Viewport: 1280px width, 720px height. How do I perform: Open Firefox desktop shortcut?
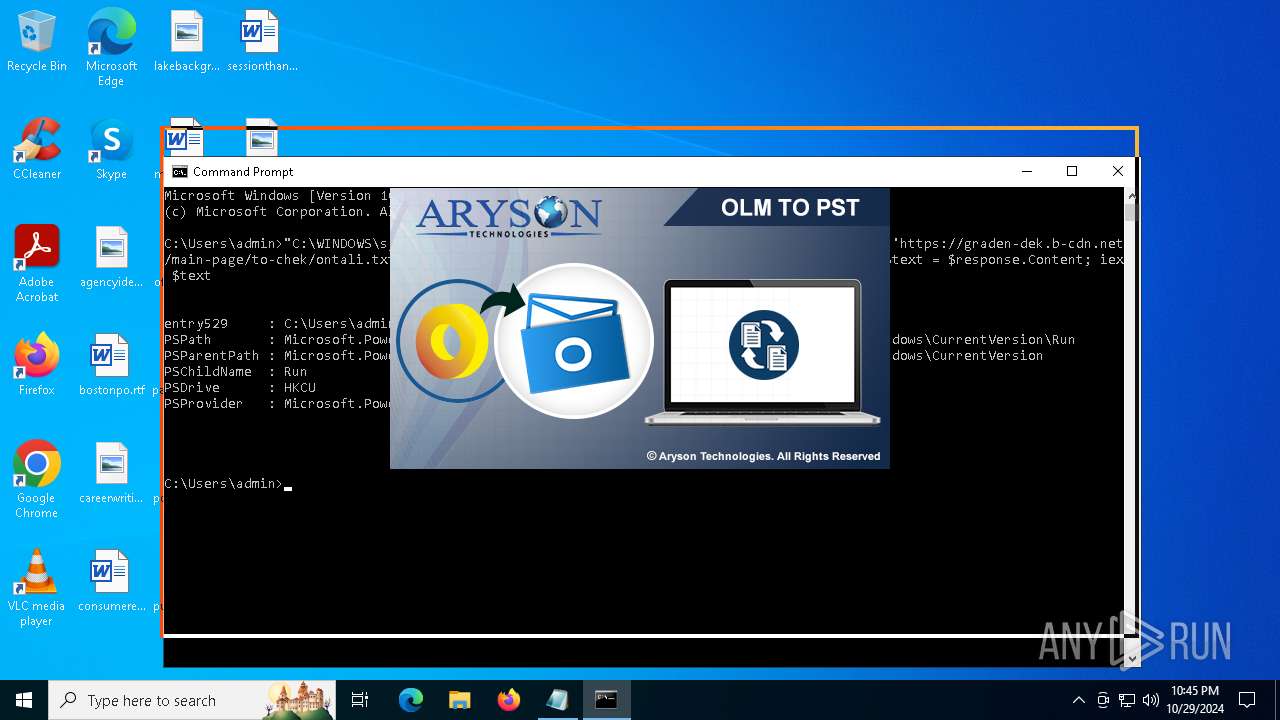pyautogui.click(x=37, y=365)
